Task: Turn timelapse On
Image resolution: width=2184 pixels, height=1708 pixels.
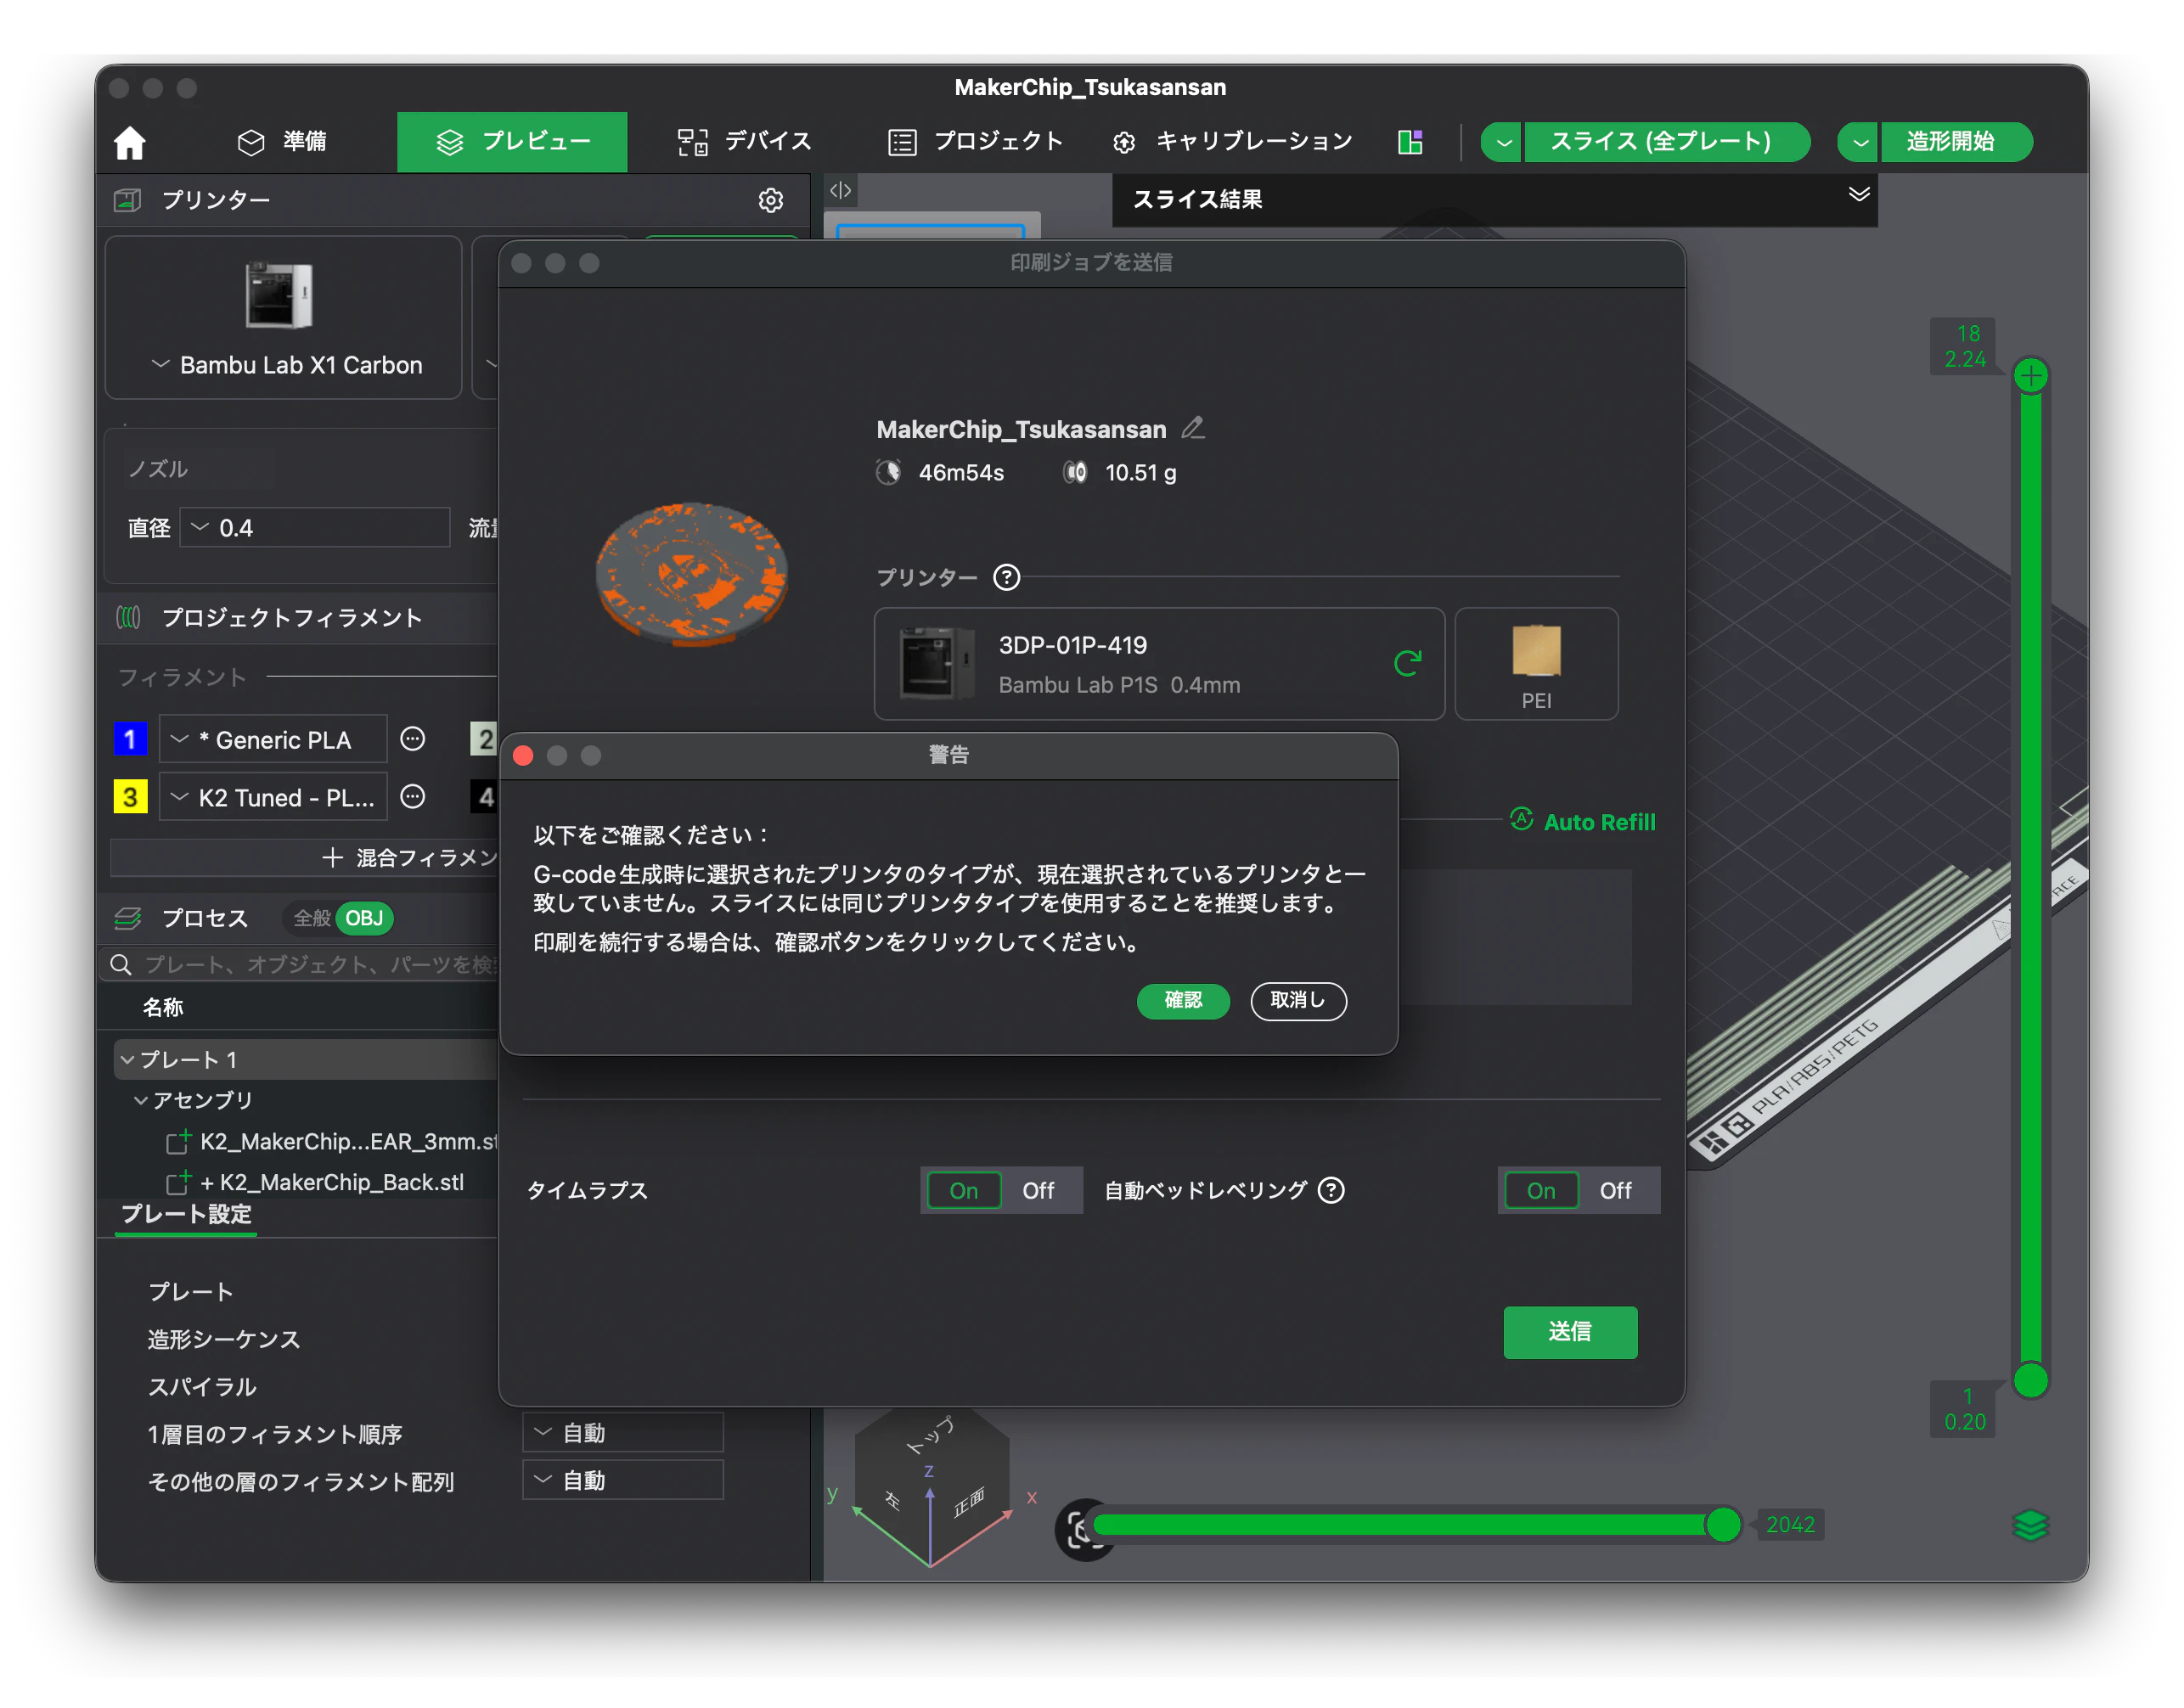Action: [964, 1190]
